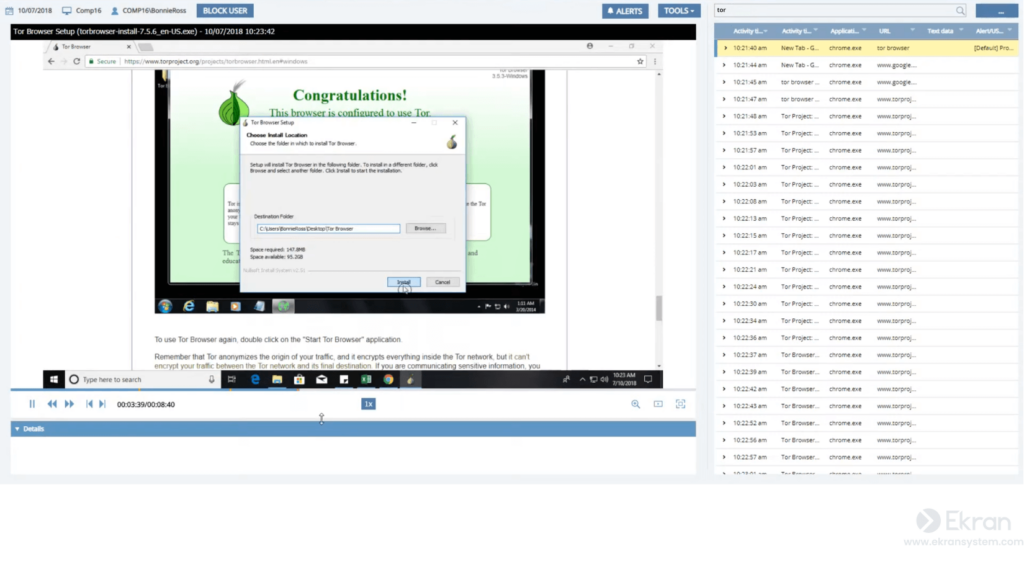Click 'tor browser' URL cell in highlighted row
Screen dimensions: 1024x572
pyautogui.click(x=893, y=48)
